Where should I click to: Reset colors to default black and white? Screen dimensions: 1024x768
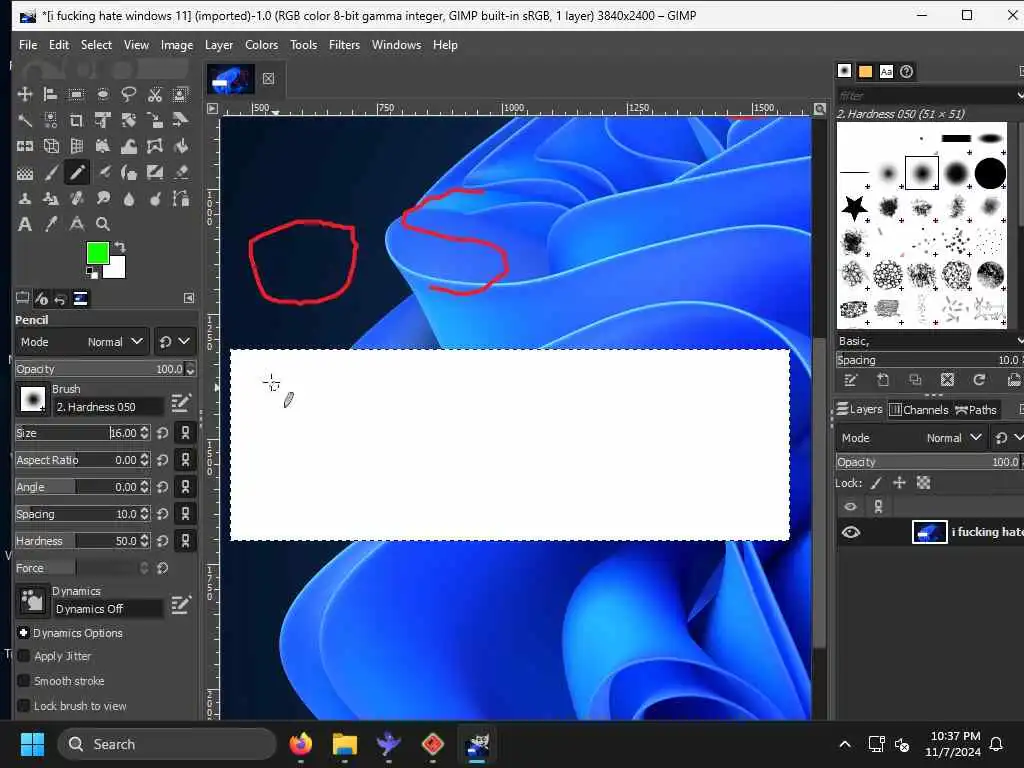[91, 273]
